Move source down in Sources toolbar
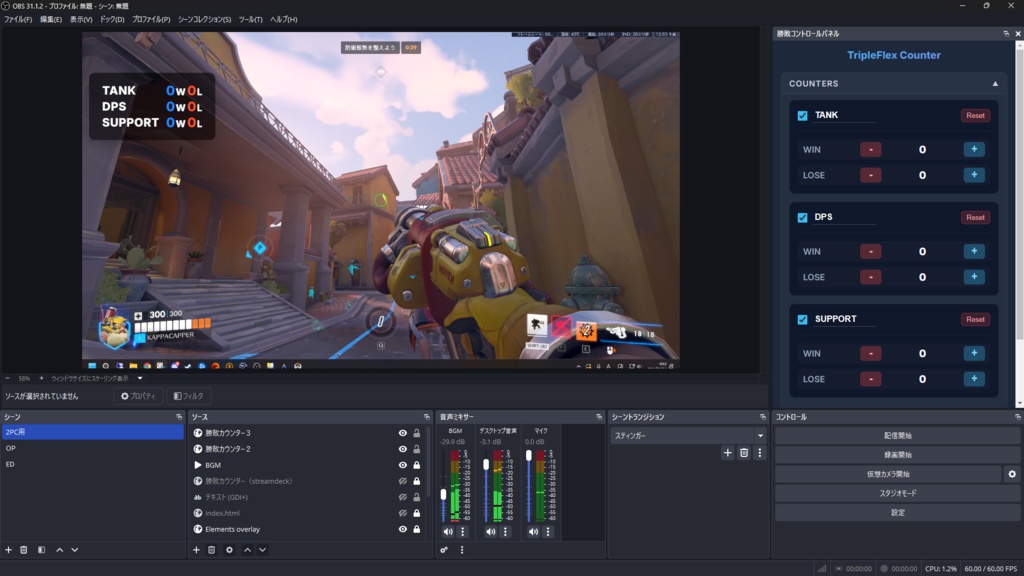This screenshot has height=576, width=1024. pyautogui.click(x=263, y=550)
